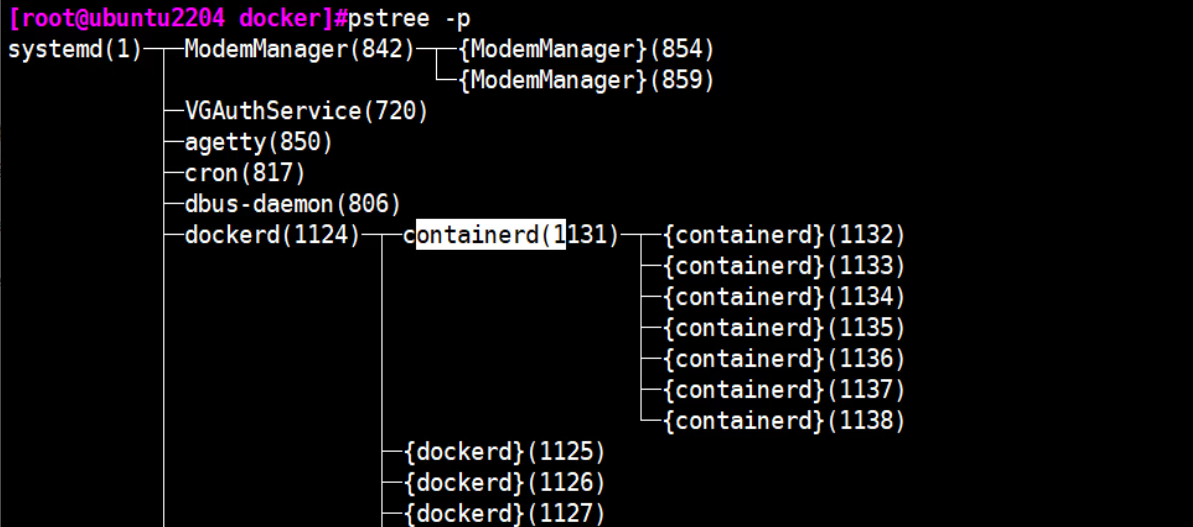Click the {dockerd}(1125) thread
Screen dimensions: 1193x527
[505, 452]
